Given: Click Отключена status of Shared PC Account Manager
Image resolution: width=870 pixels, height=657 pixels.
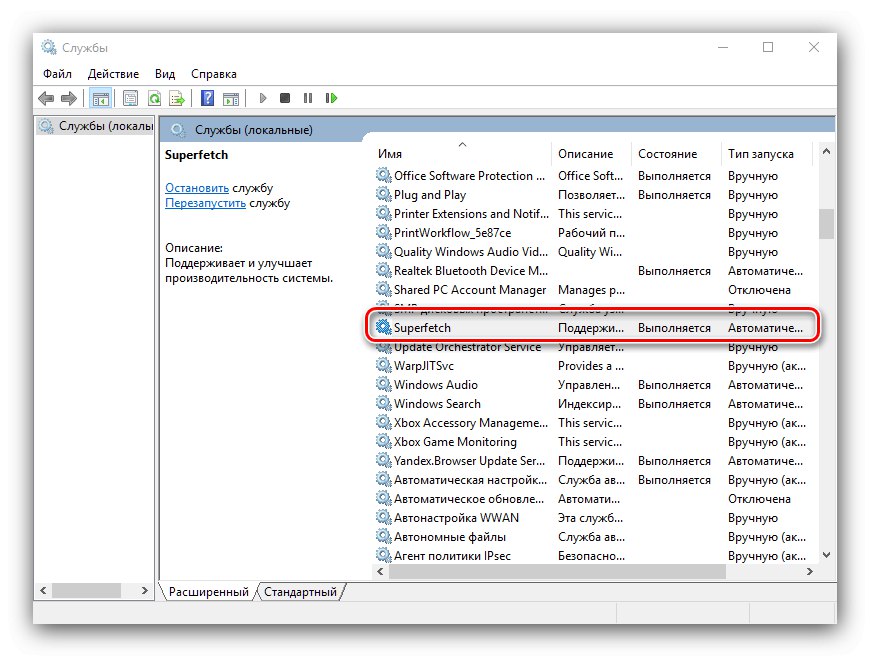Looking at the screenshot, I should tap(759, 290).
